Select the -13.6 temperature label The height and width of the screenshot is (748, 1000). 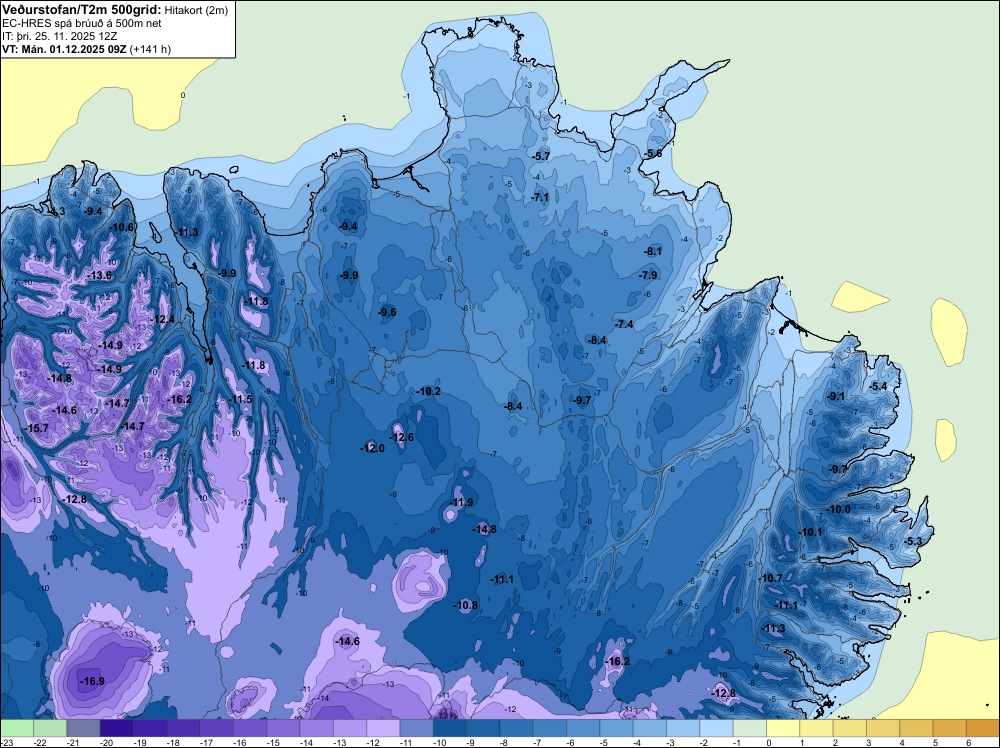pyautogui.click(x=99, y=275)
